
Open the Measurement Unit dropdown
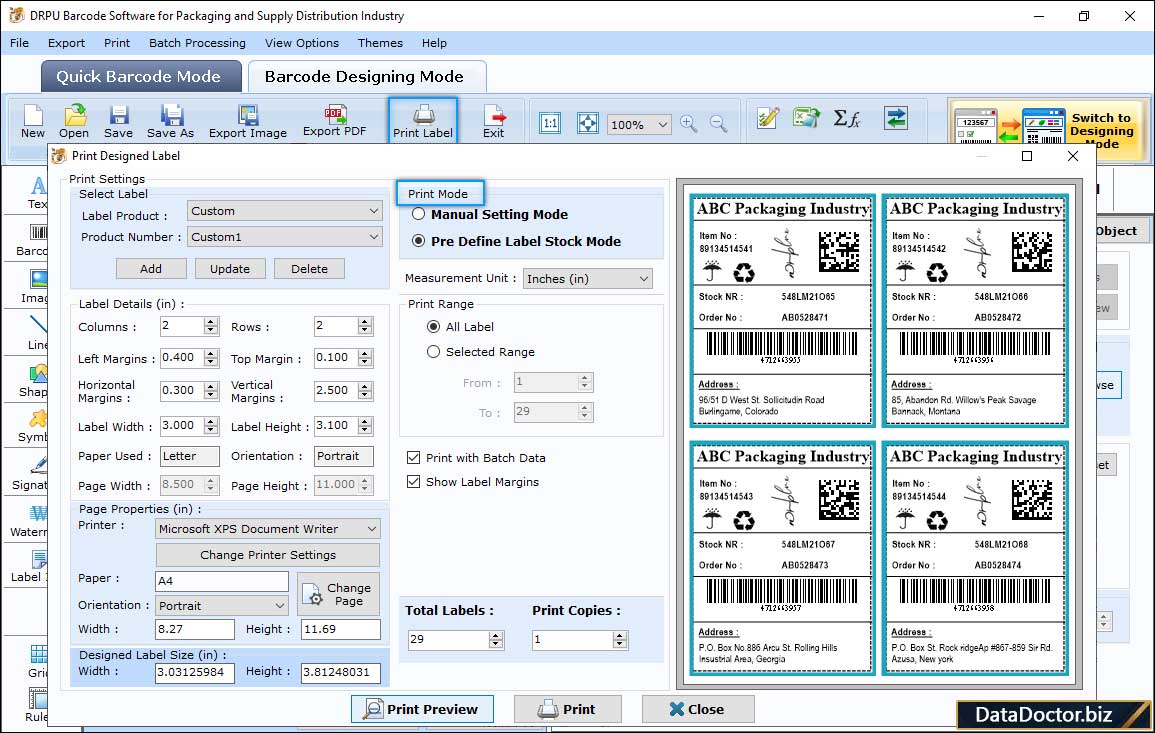point(587,278)
